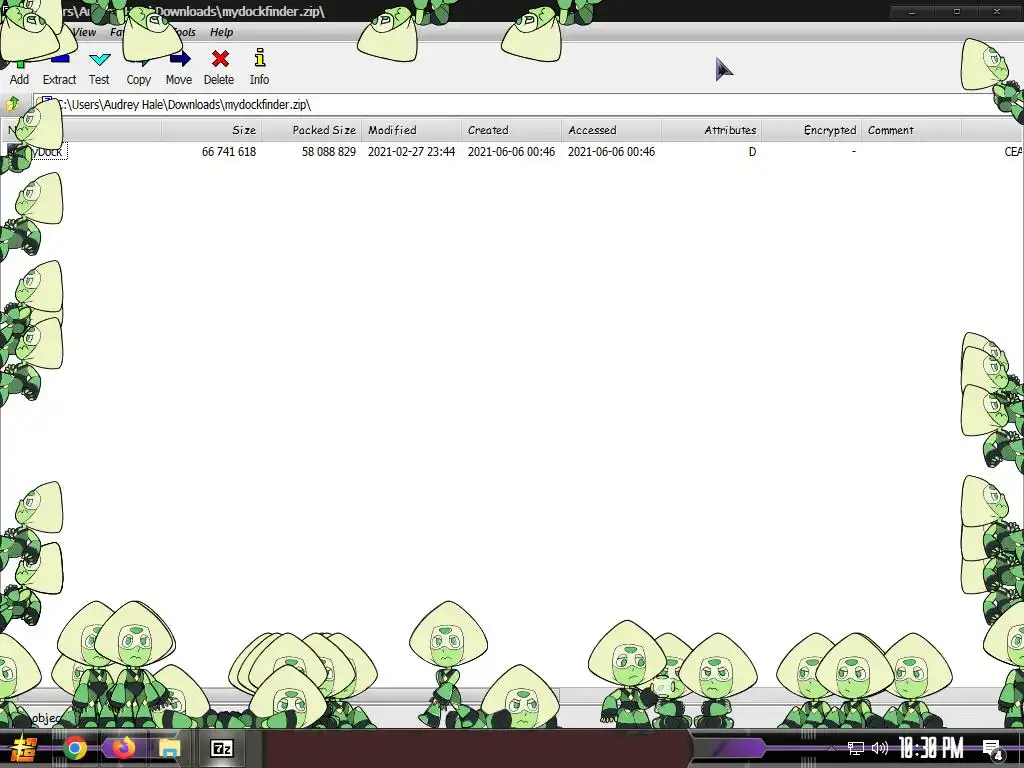Open the Info tool

coord(259,67)
